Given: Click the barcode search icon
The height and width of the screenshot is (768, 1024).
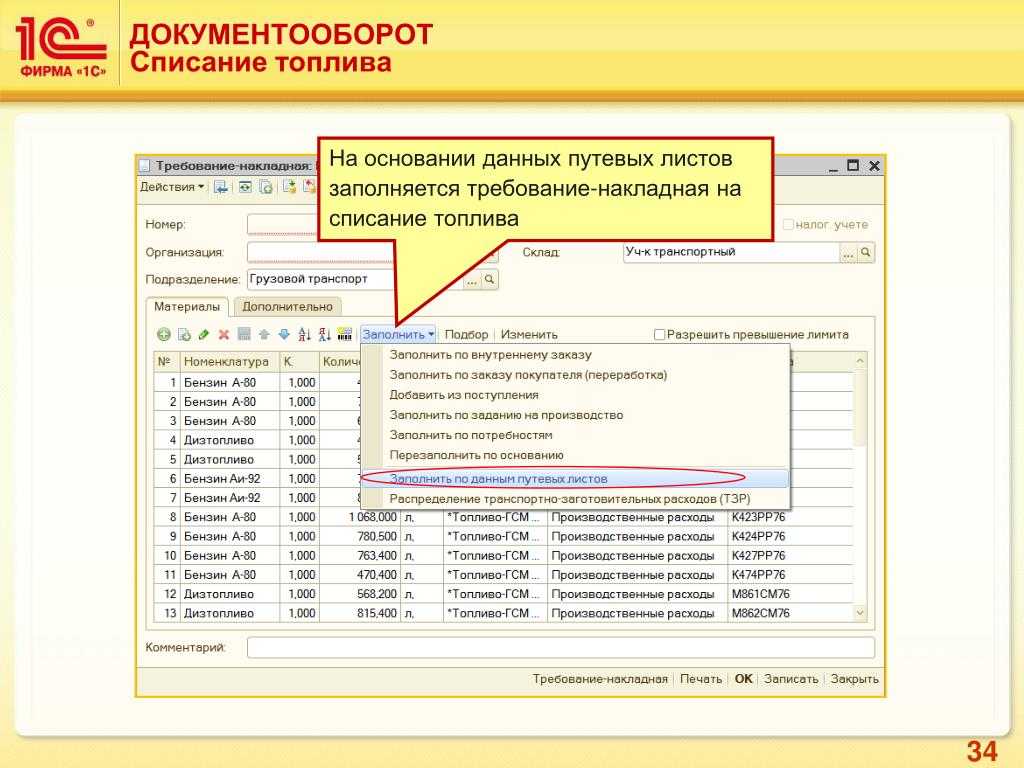Looking at the screenshot, I should click(x=345, y=334).
